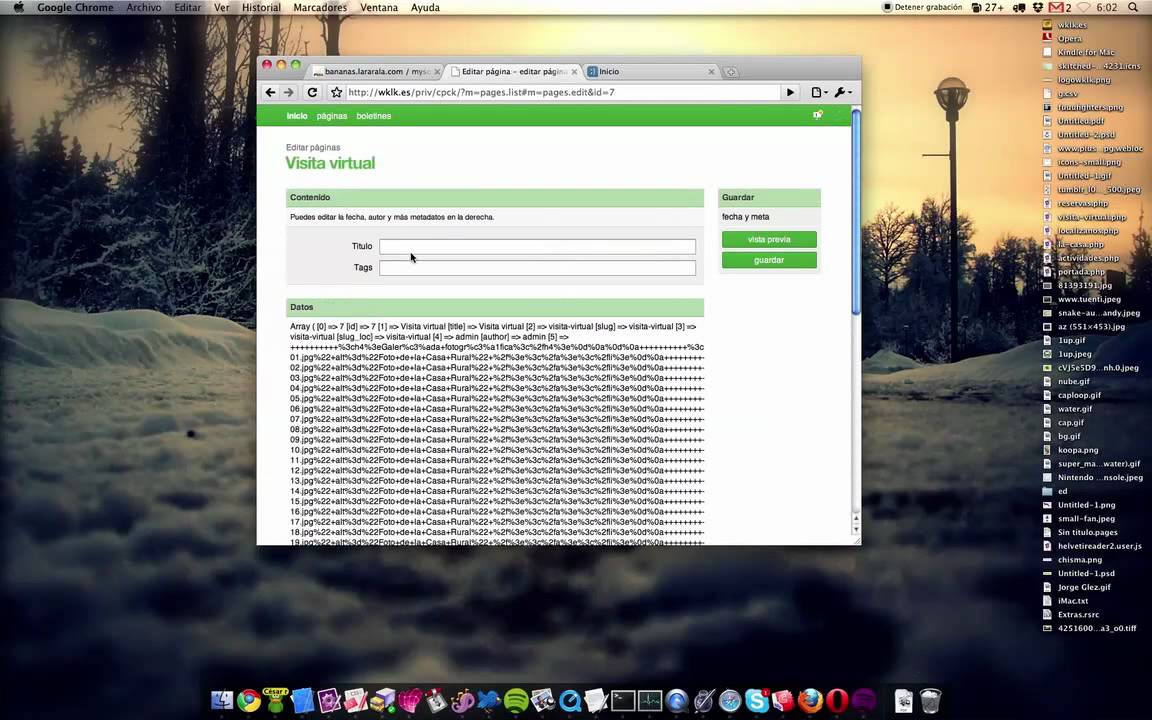1152x720 pixels.
Task: Switch to the Inicio tab
Action: point(651,72)
